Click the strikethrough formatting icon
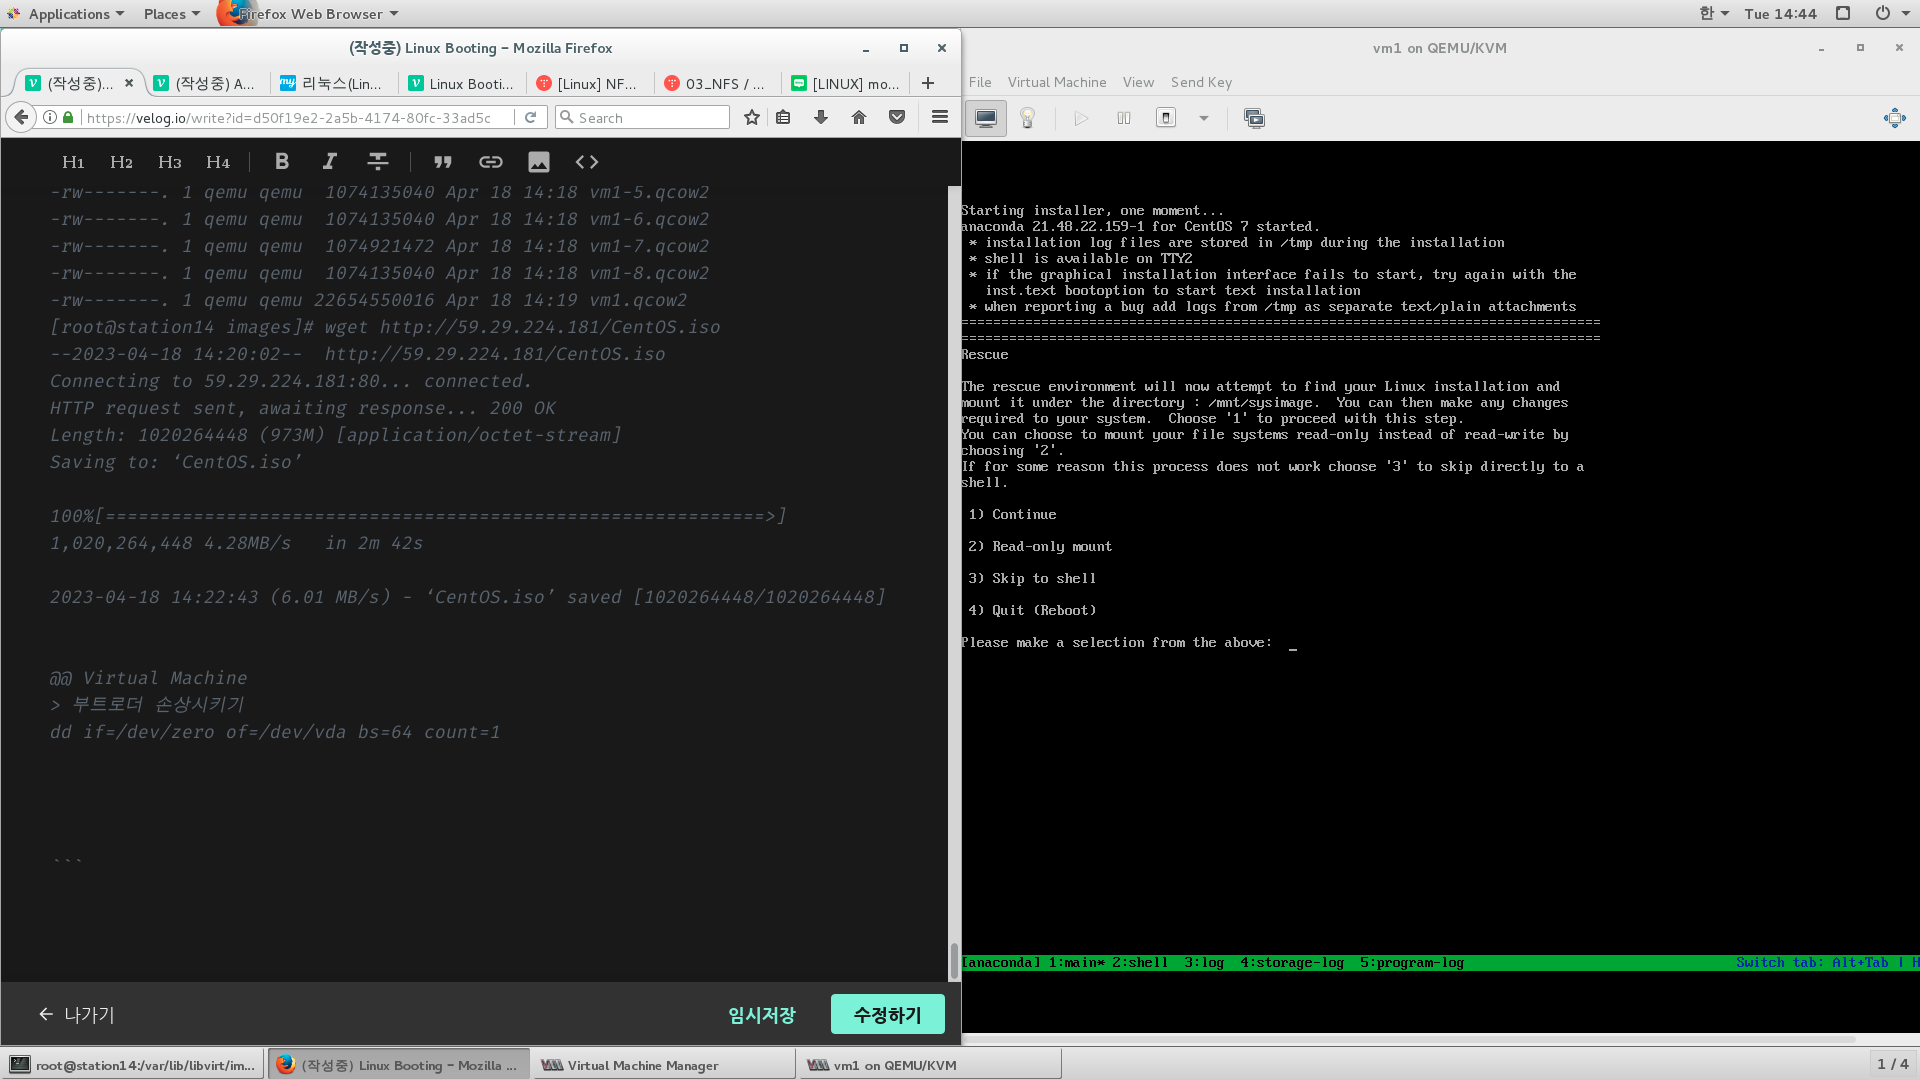 (377, 162)
